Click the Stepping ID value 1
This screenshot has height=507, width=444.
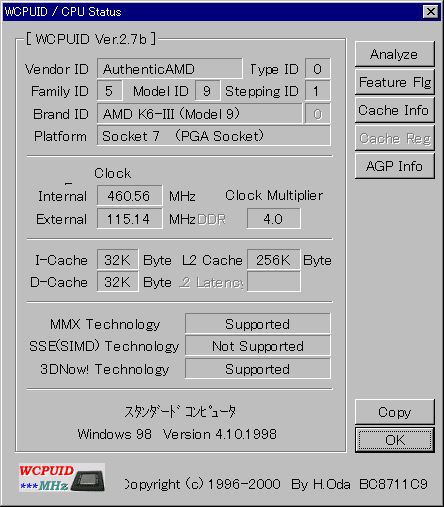click(318, 91)
